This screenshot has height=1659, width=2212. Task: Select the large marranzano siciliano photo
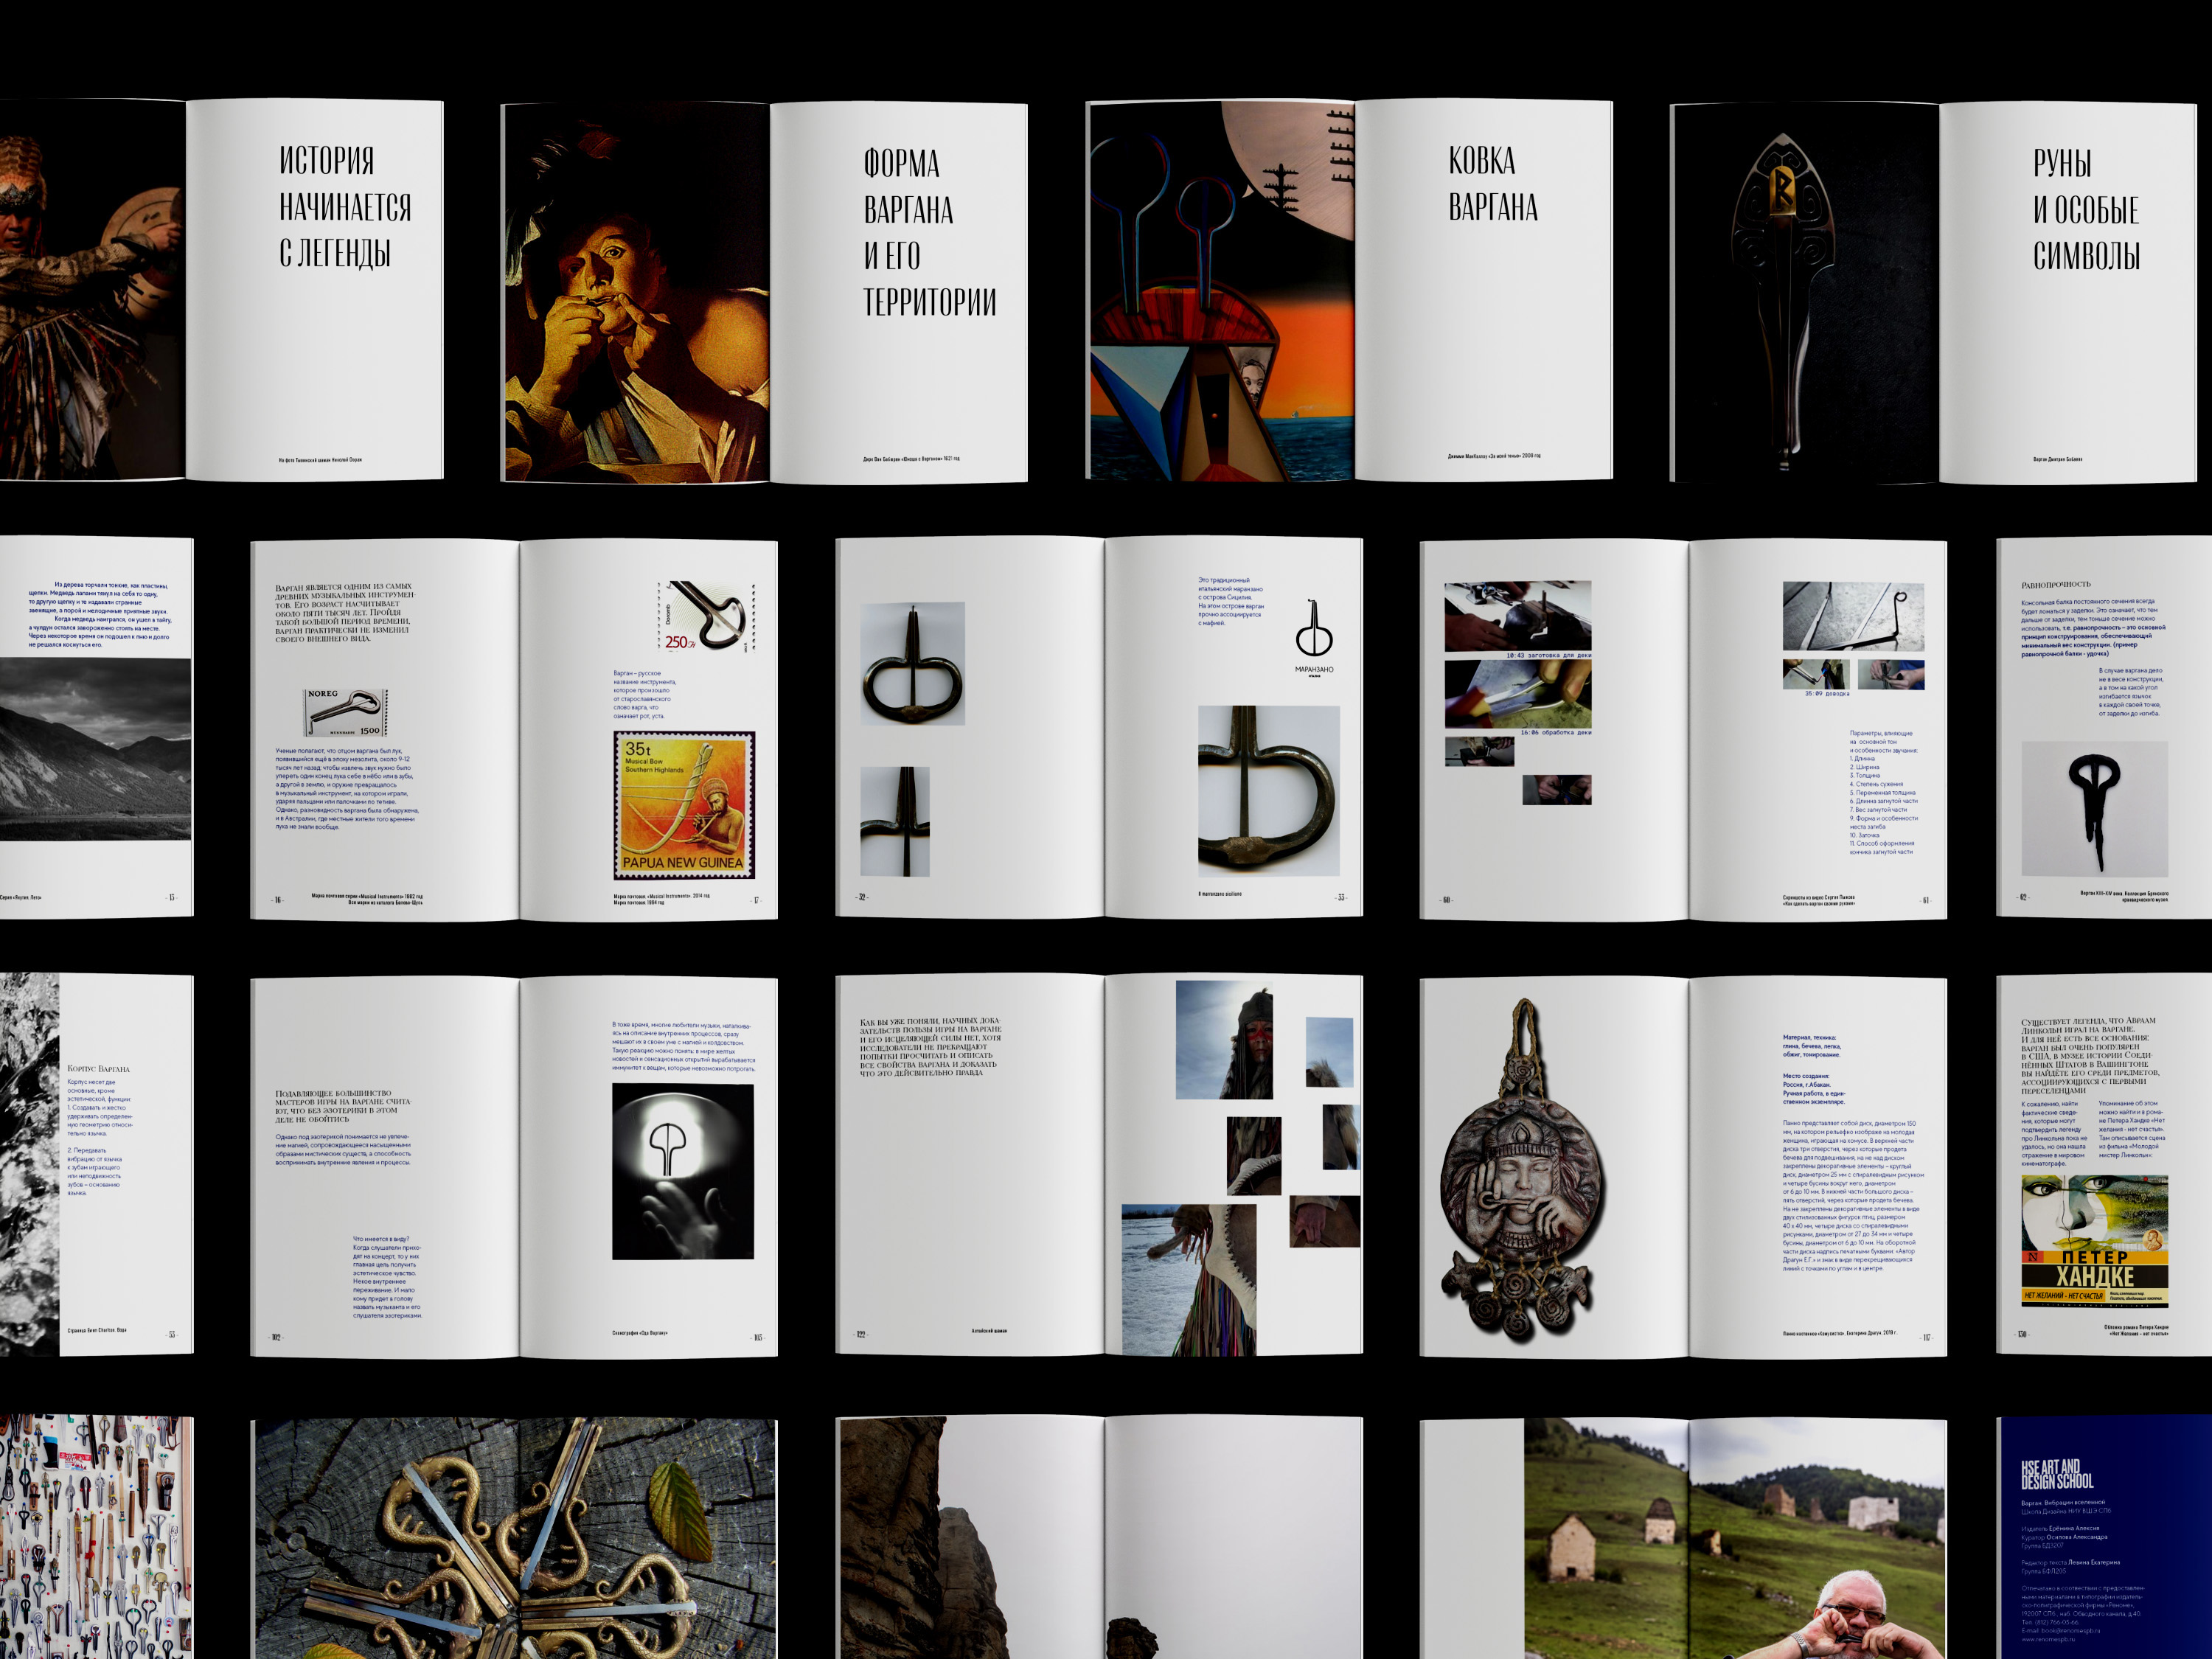coord(1268,791)
